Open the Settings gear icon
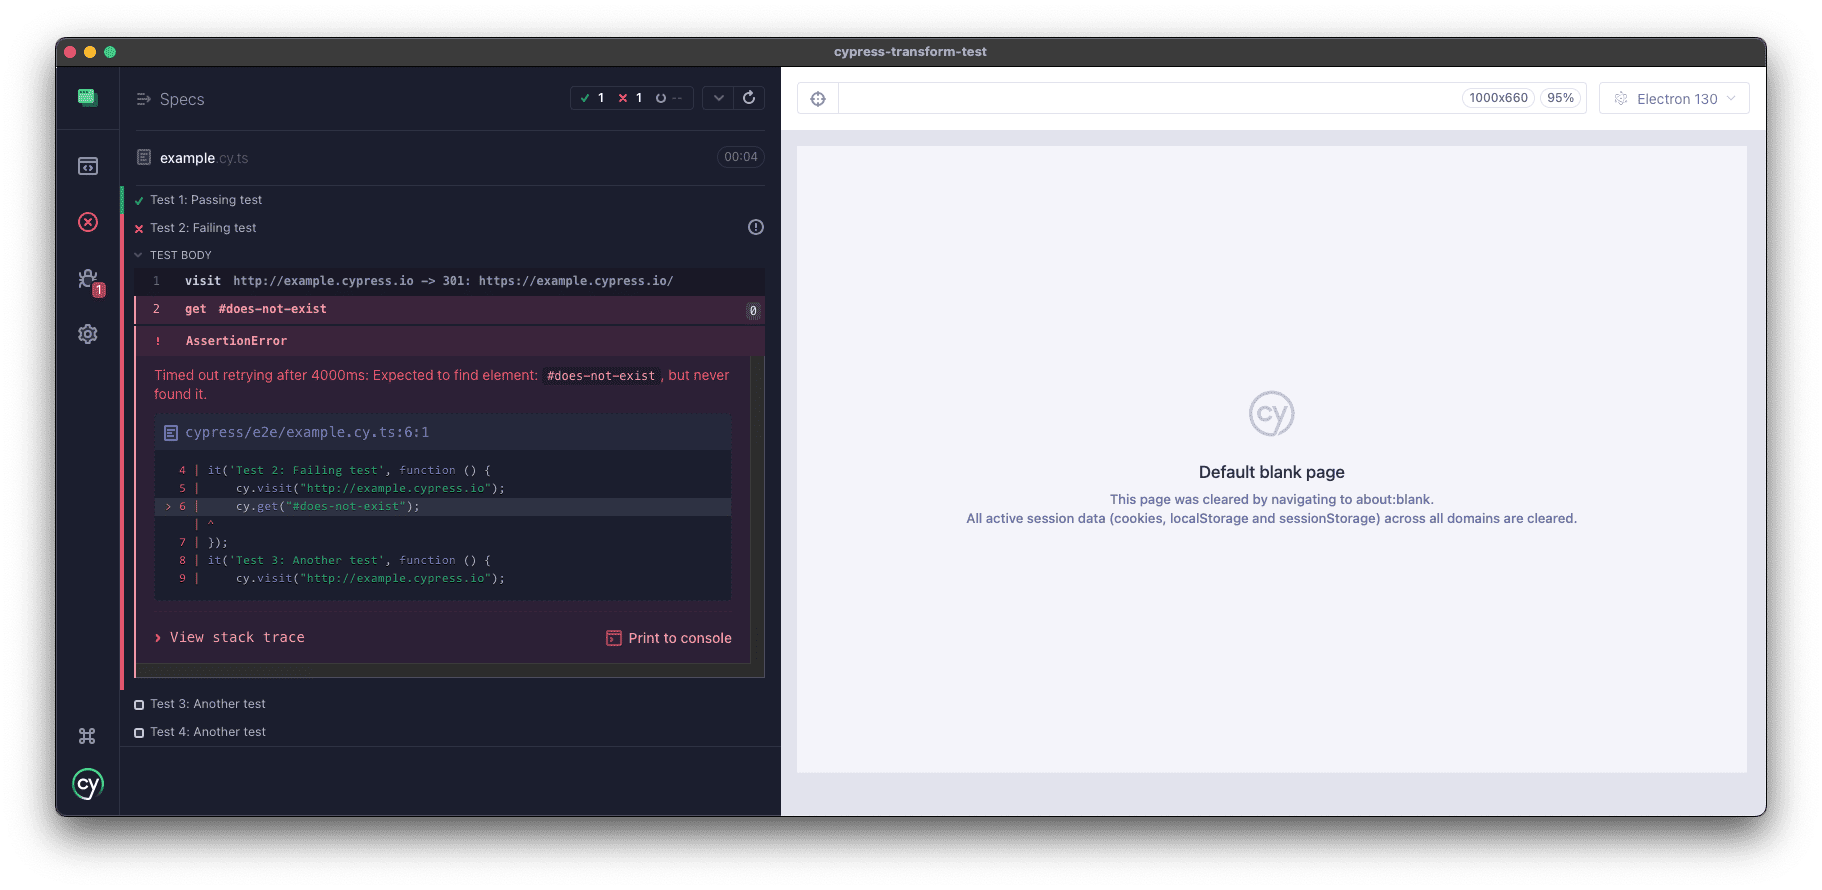 point(88,334)
